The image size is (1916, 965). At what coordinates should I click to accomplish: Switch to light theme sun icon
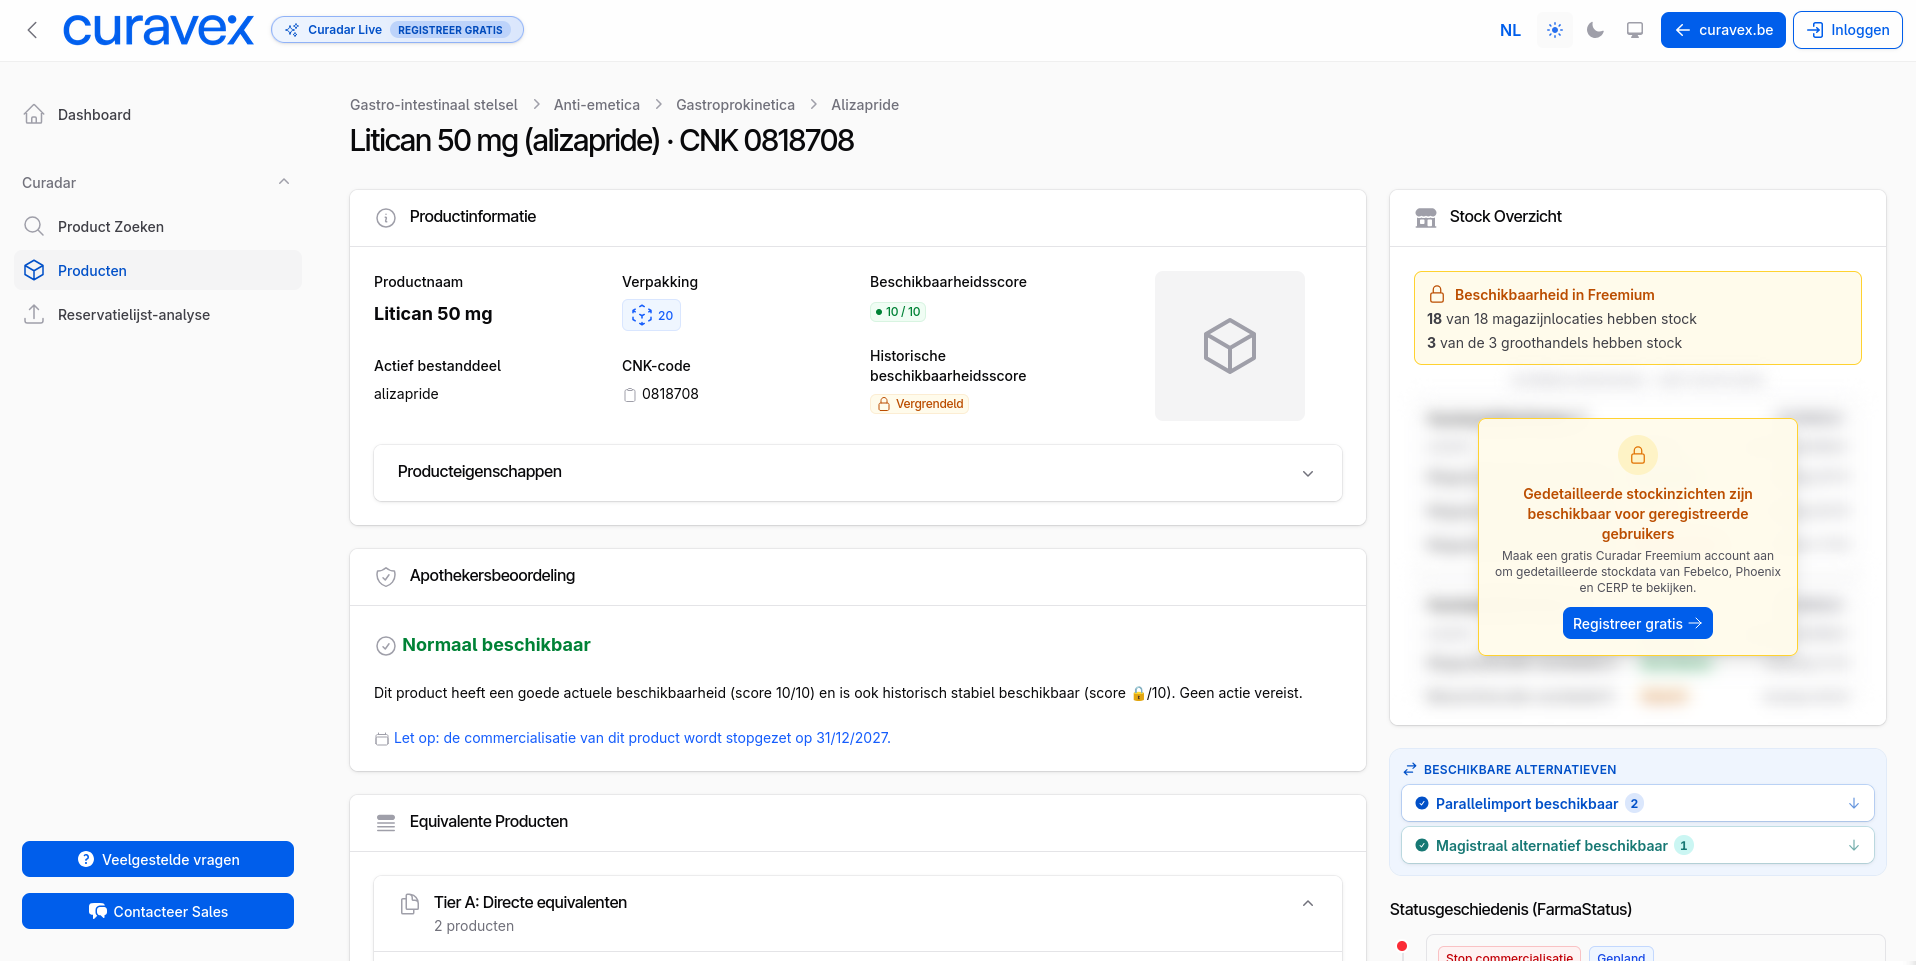coord(1555,30)
